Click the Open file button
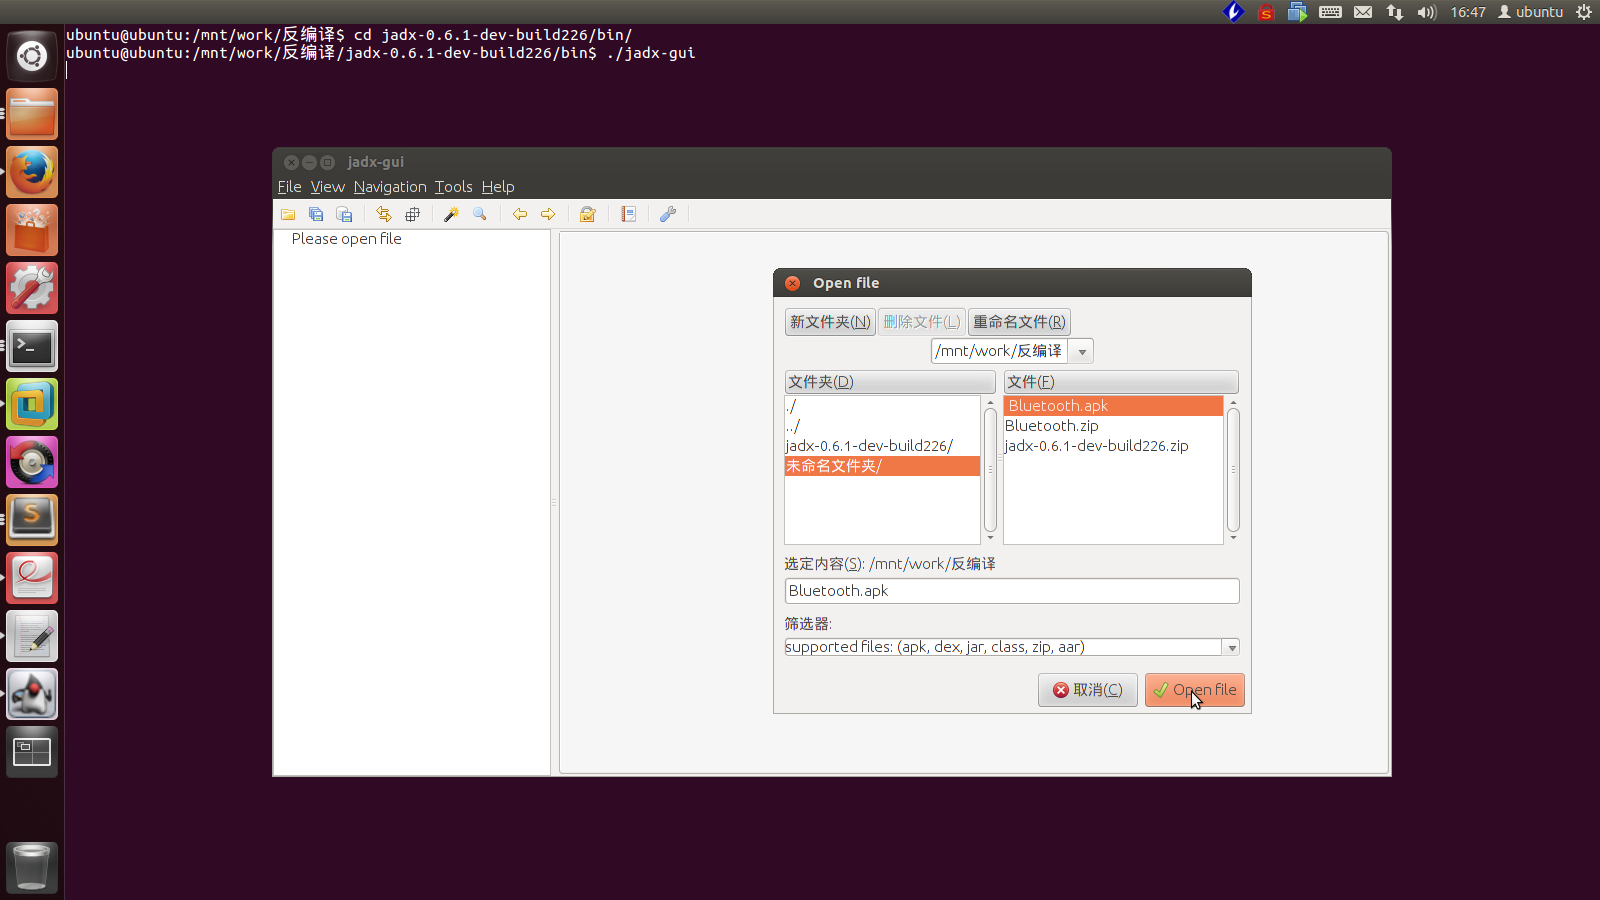Image resolution: width=1600 pixels, height=900 pixels. [x=1195, y=690]
